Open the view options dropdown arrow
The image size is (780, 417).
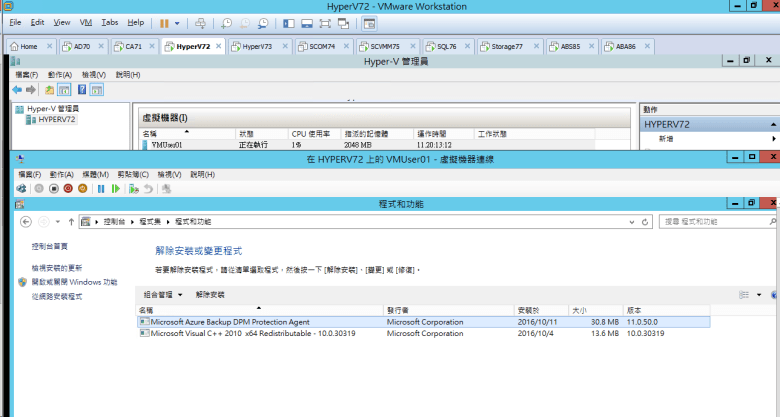tap(759, 295)
